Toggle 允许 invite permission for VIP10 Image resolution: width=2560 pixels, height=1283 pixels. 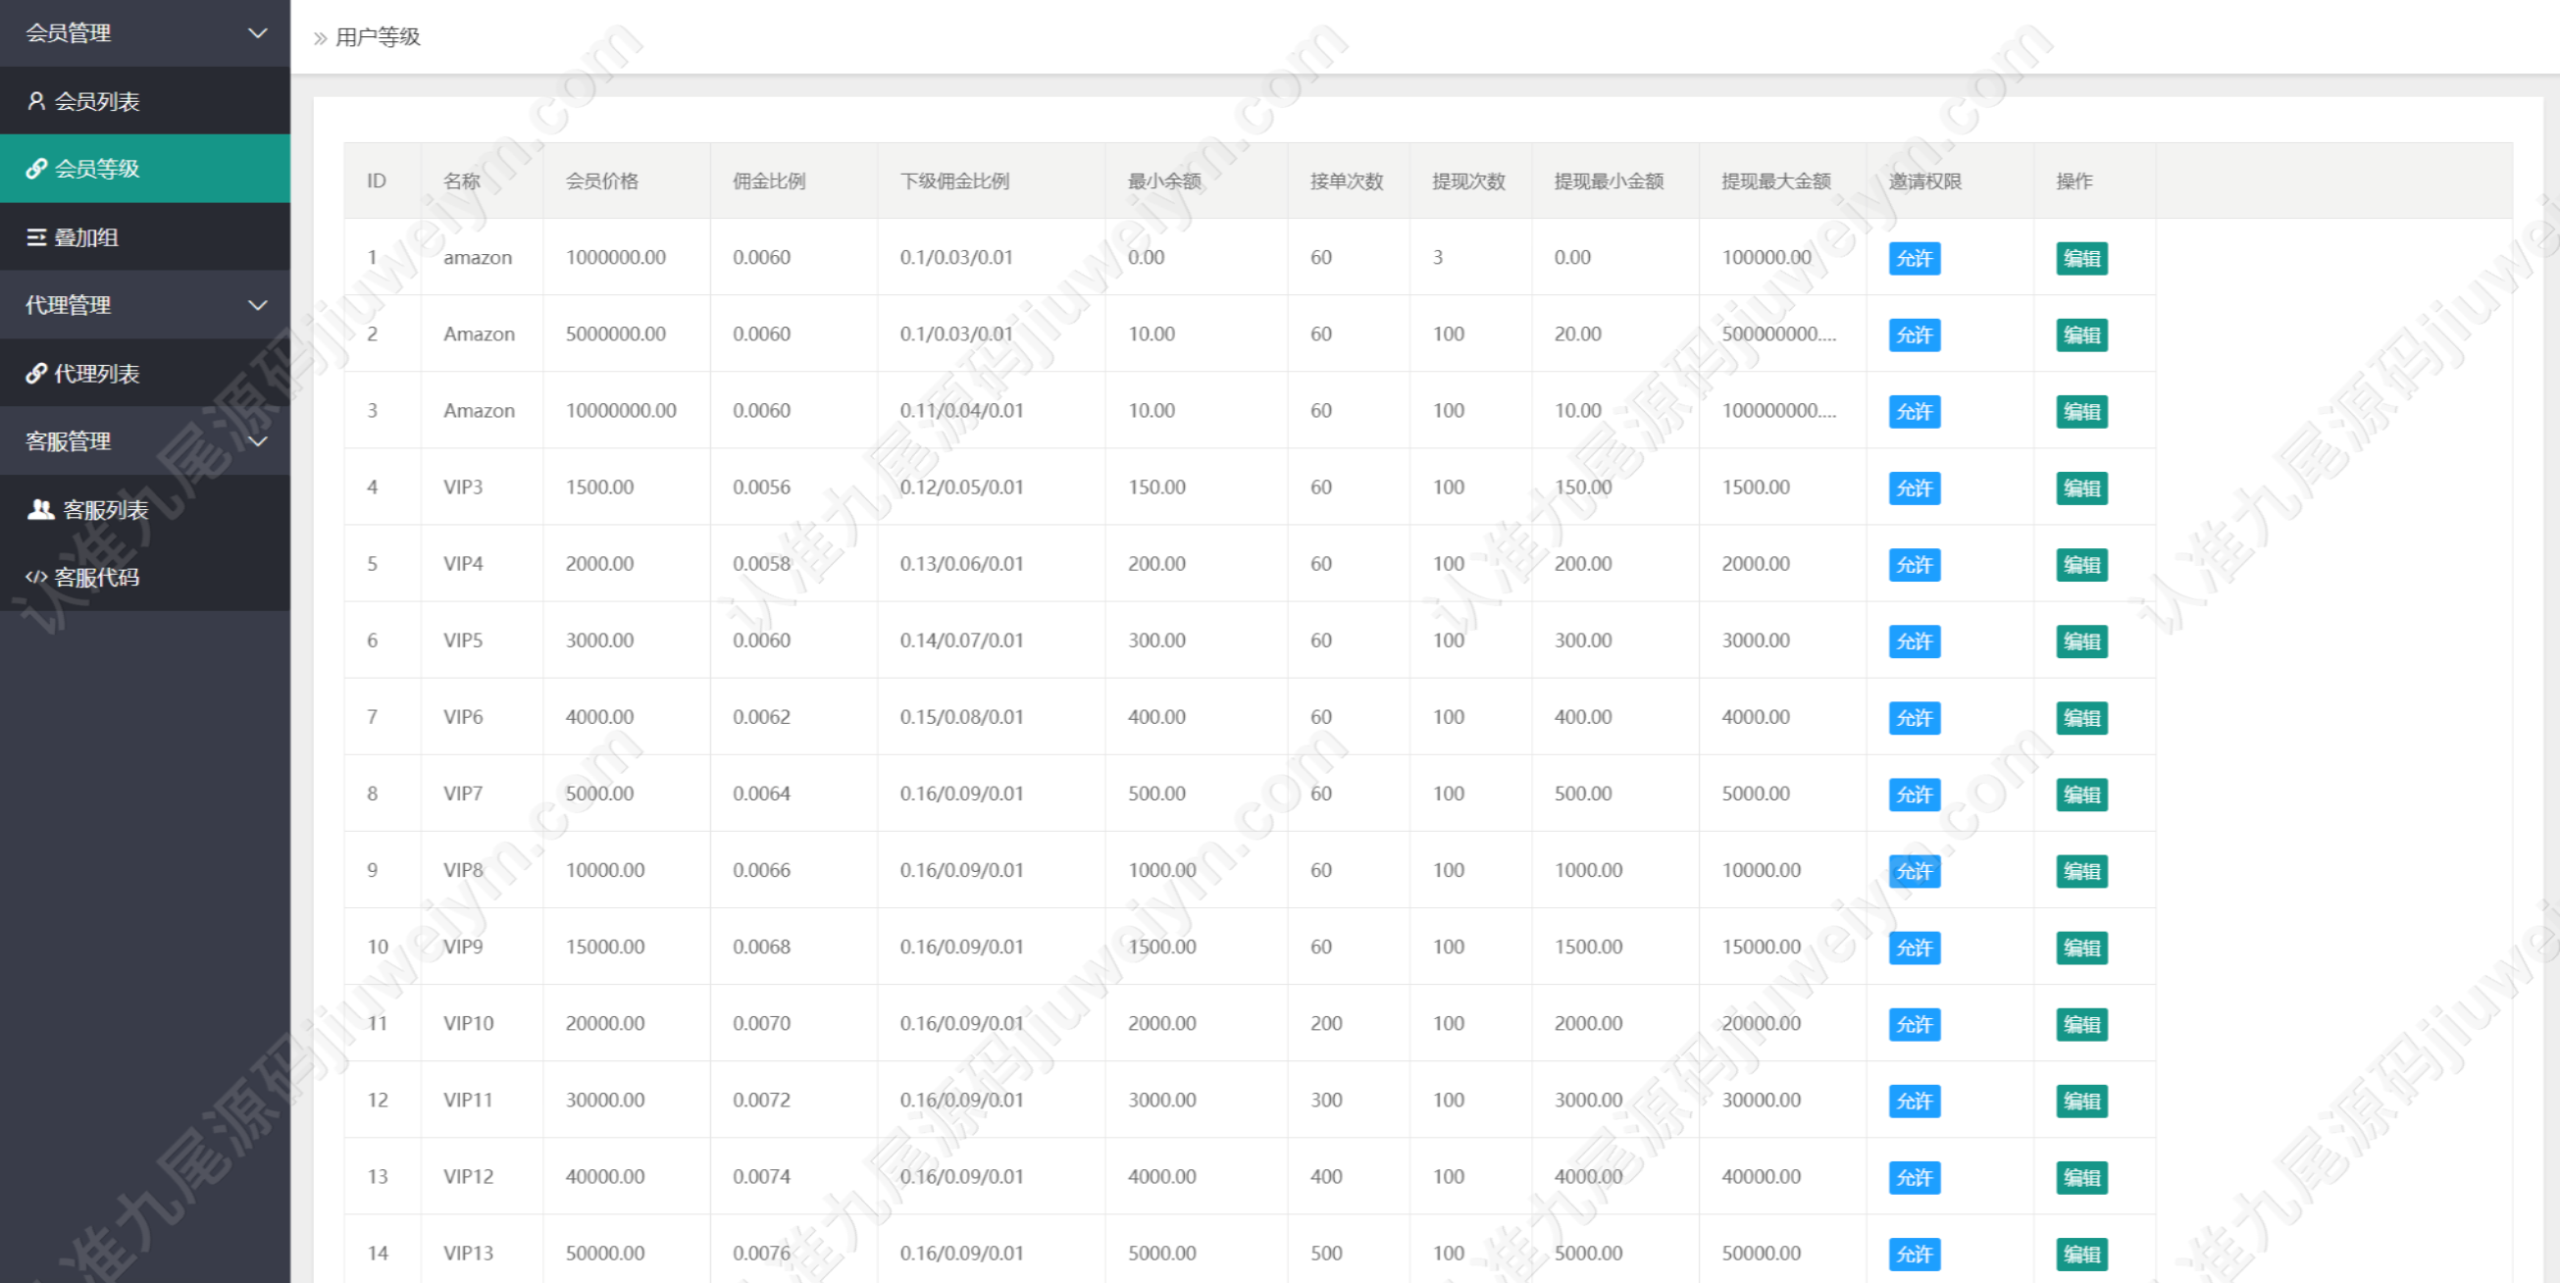tap(1914, 1024)
